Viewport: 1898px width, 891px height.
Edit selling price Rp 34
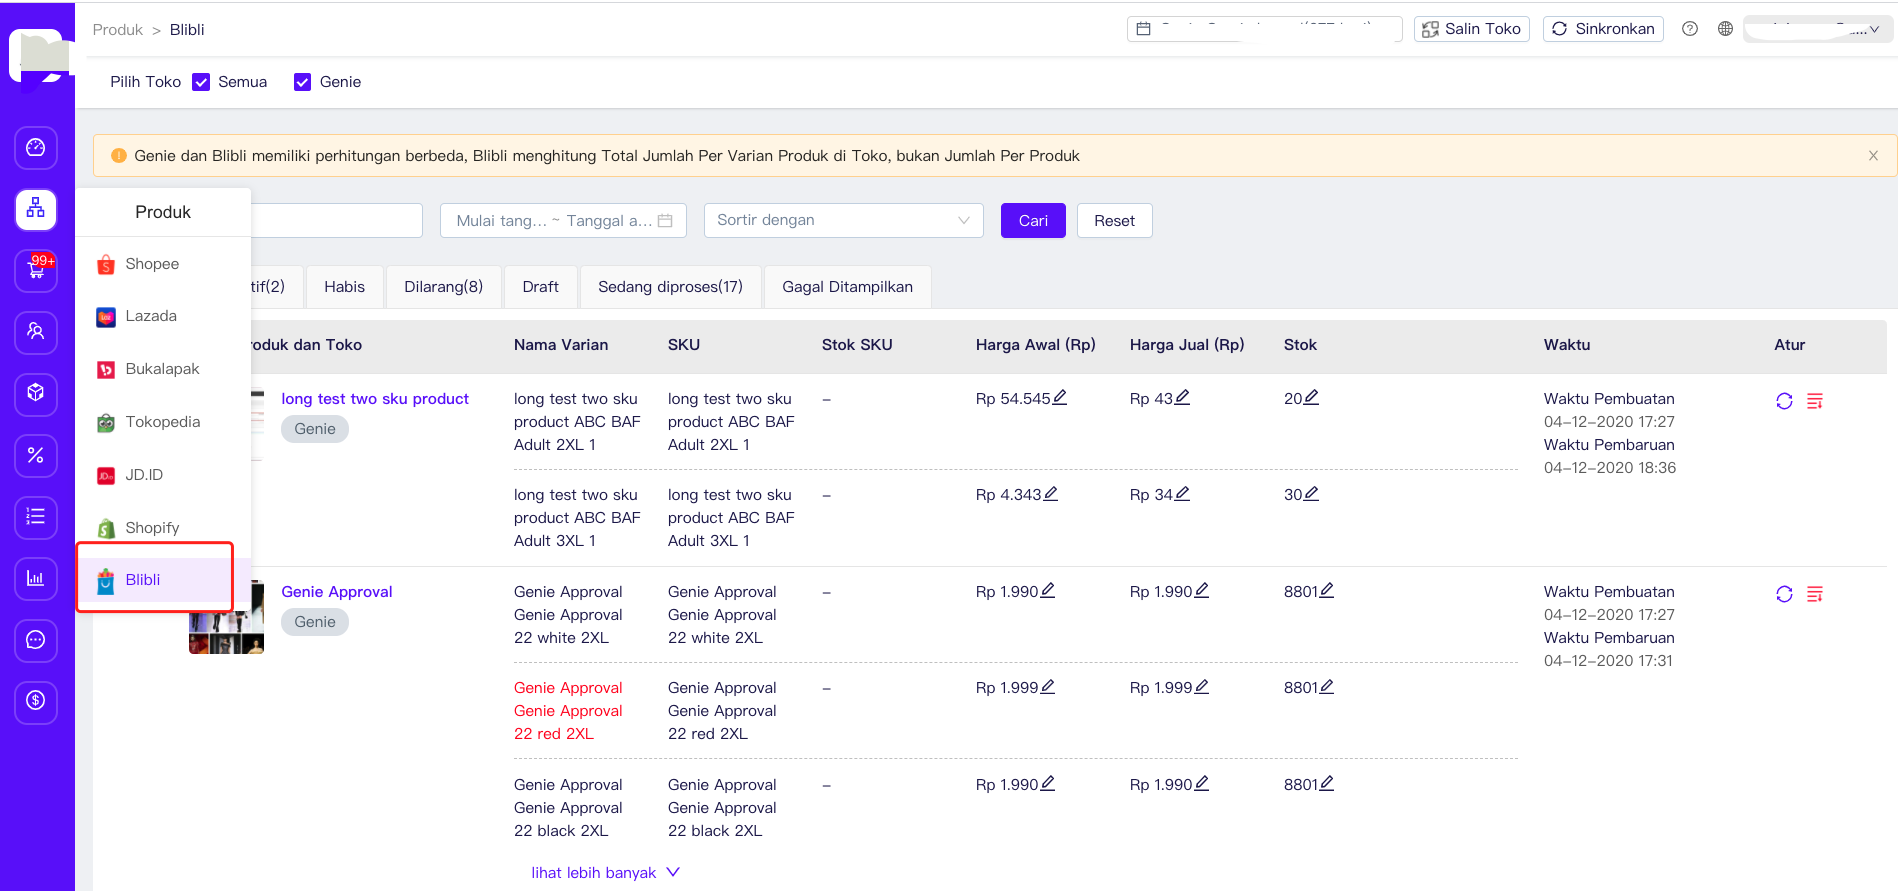point(1182,493)
